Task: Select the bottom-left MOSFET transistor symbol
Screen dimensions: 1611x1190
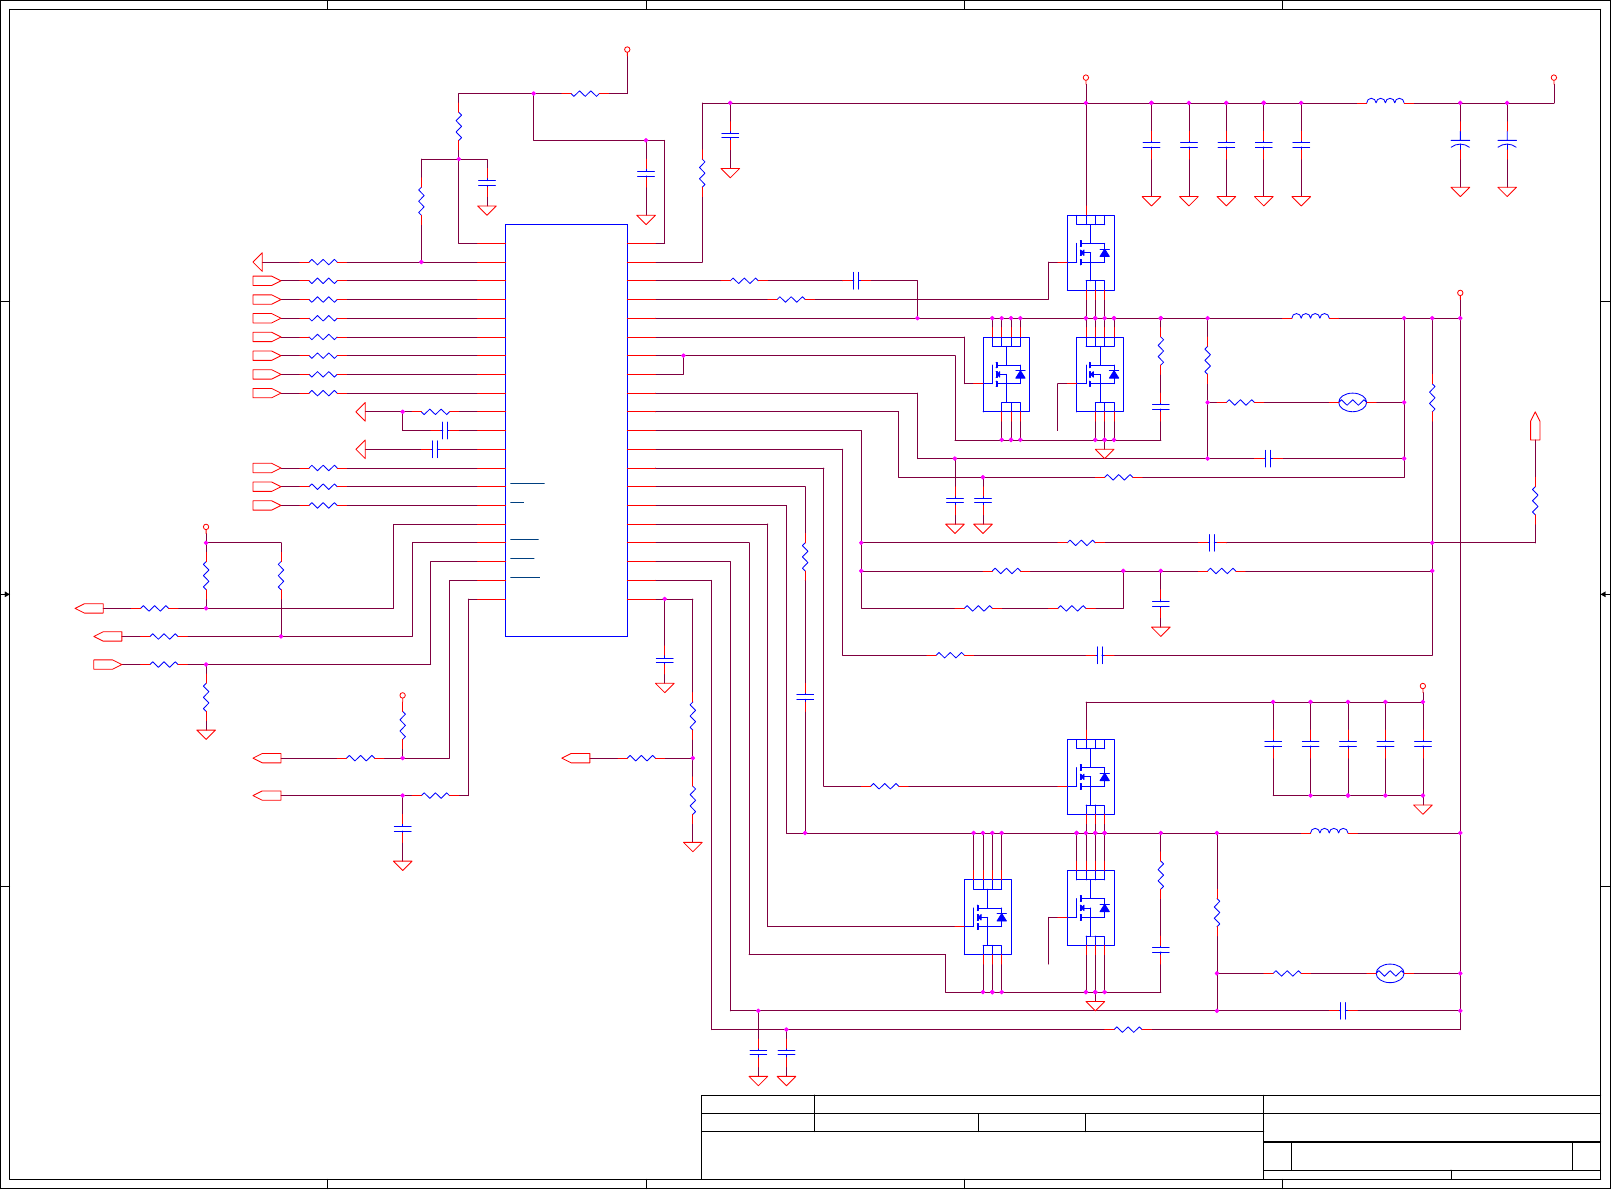Action: pyautogui.click(x=988, y=917)
